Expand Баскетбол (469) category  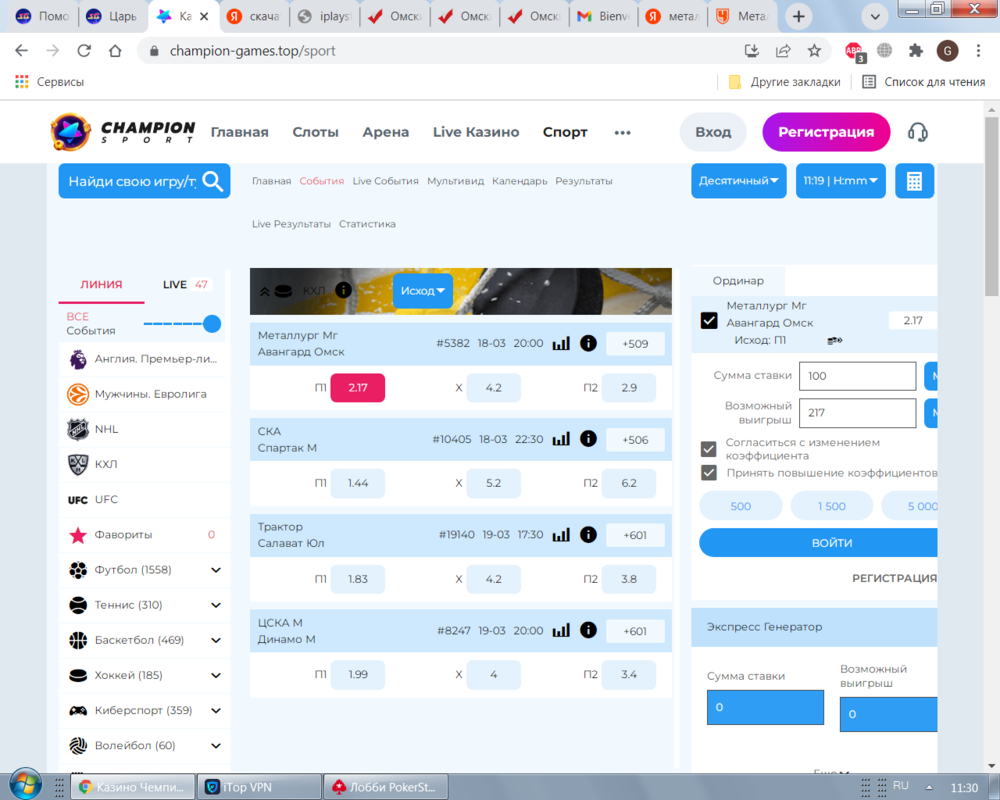pos(216,640)
